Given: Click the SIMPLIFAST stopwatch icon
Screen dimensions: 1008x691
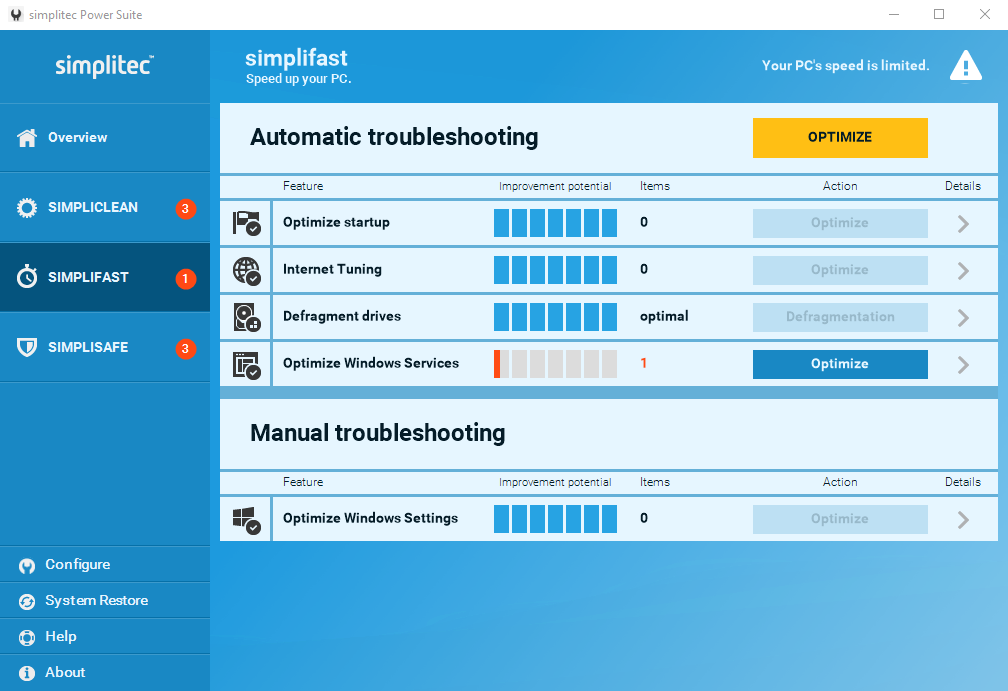Looking at the screenshot, I should [x=27, y=277].
